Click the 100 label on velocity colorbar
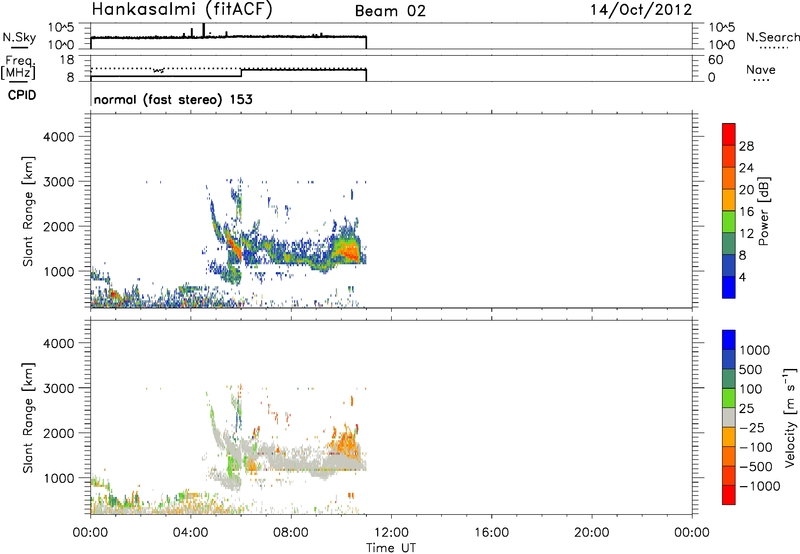 (x=751, y=389)
